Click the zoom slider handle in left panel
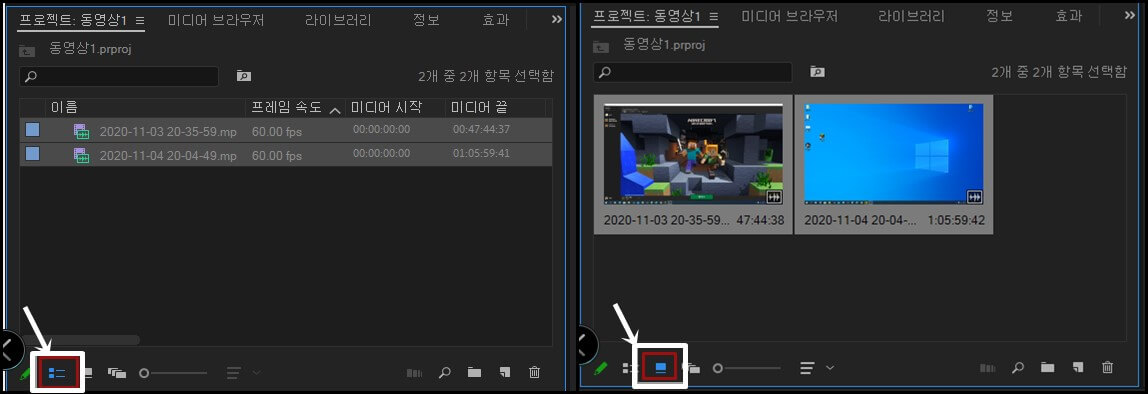The height and width of the screenshot is (394, 1148). click(x=144, y=373)
